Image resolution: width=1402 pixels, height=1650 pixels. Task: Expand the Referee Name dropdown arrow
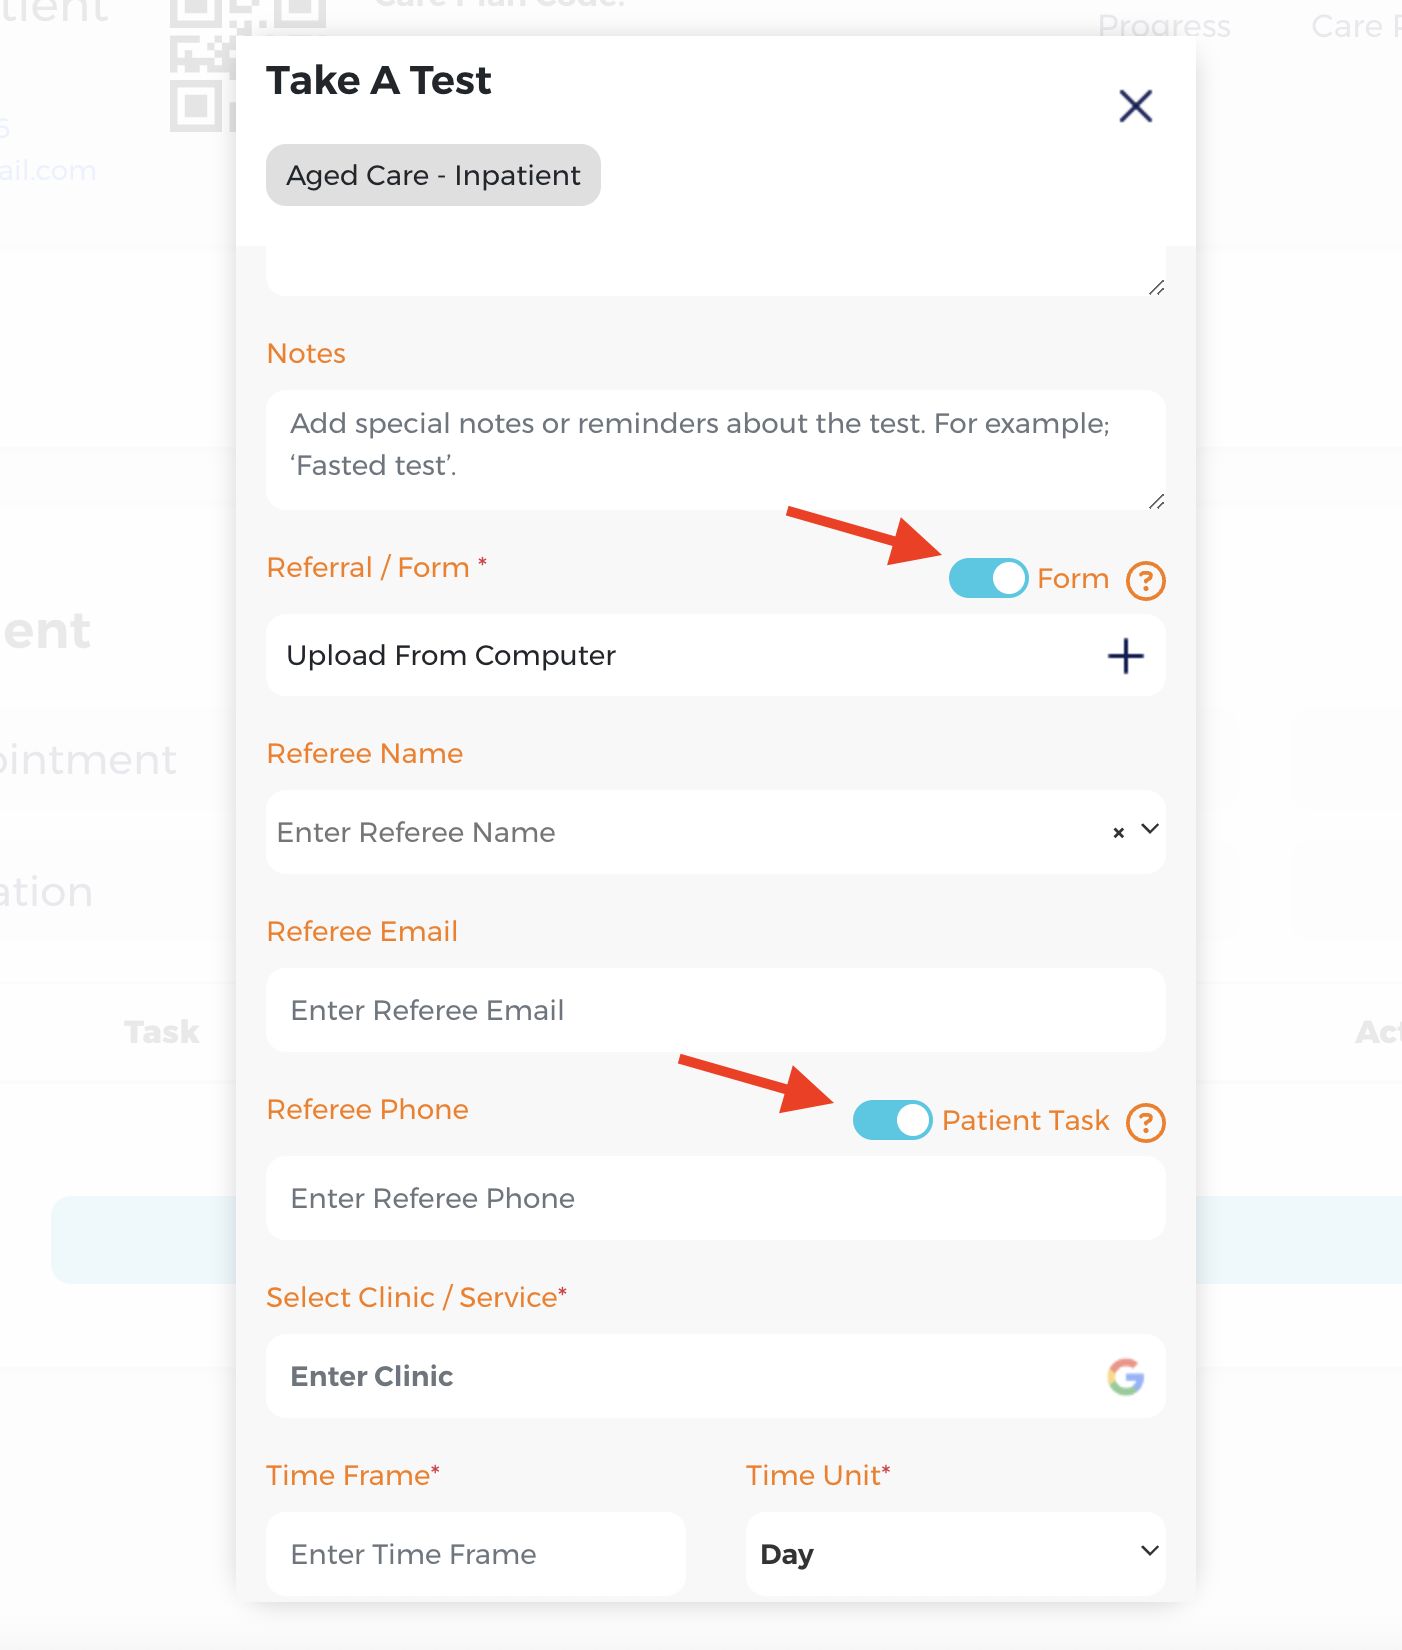pos(1150,830)
